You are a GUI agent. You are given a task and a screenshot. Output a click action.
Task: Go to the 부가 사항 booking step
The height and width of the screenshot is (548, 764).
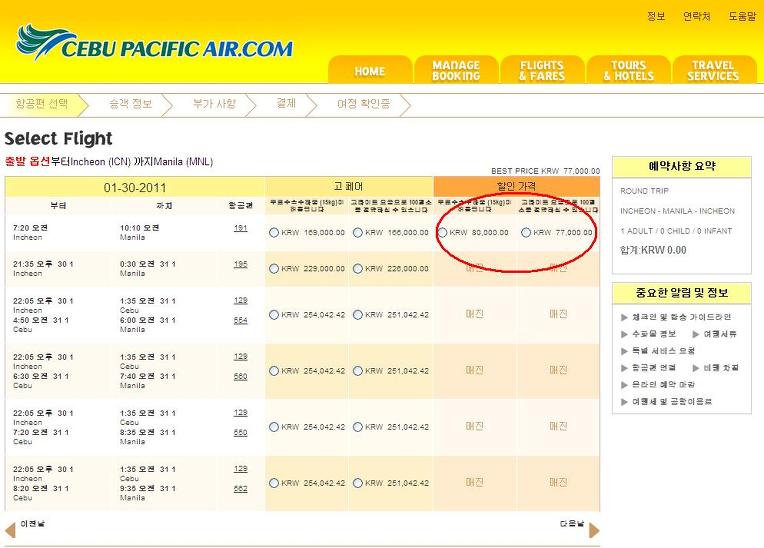point(214,104)
